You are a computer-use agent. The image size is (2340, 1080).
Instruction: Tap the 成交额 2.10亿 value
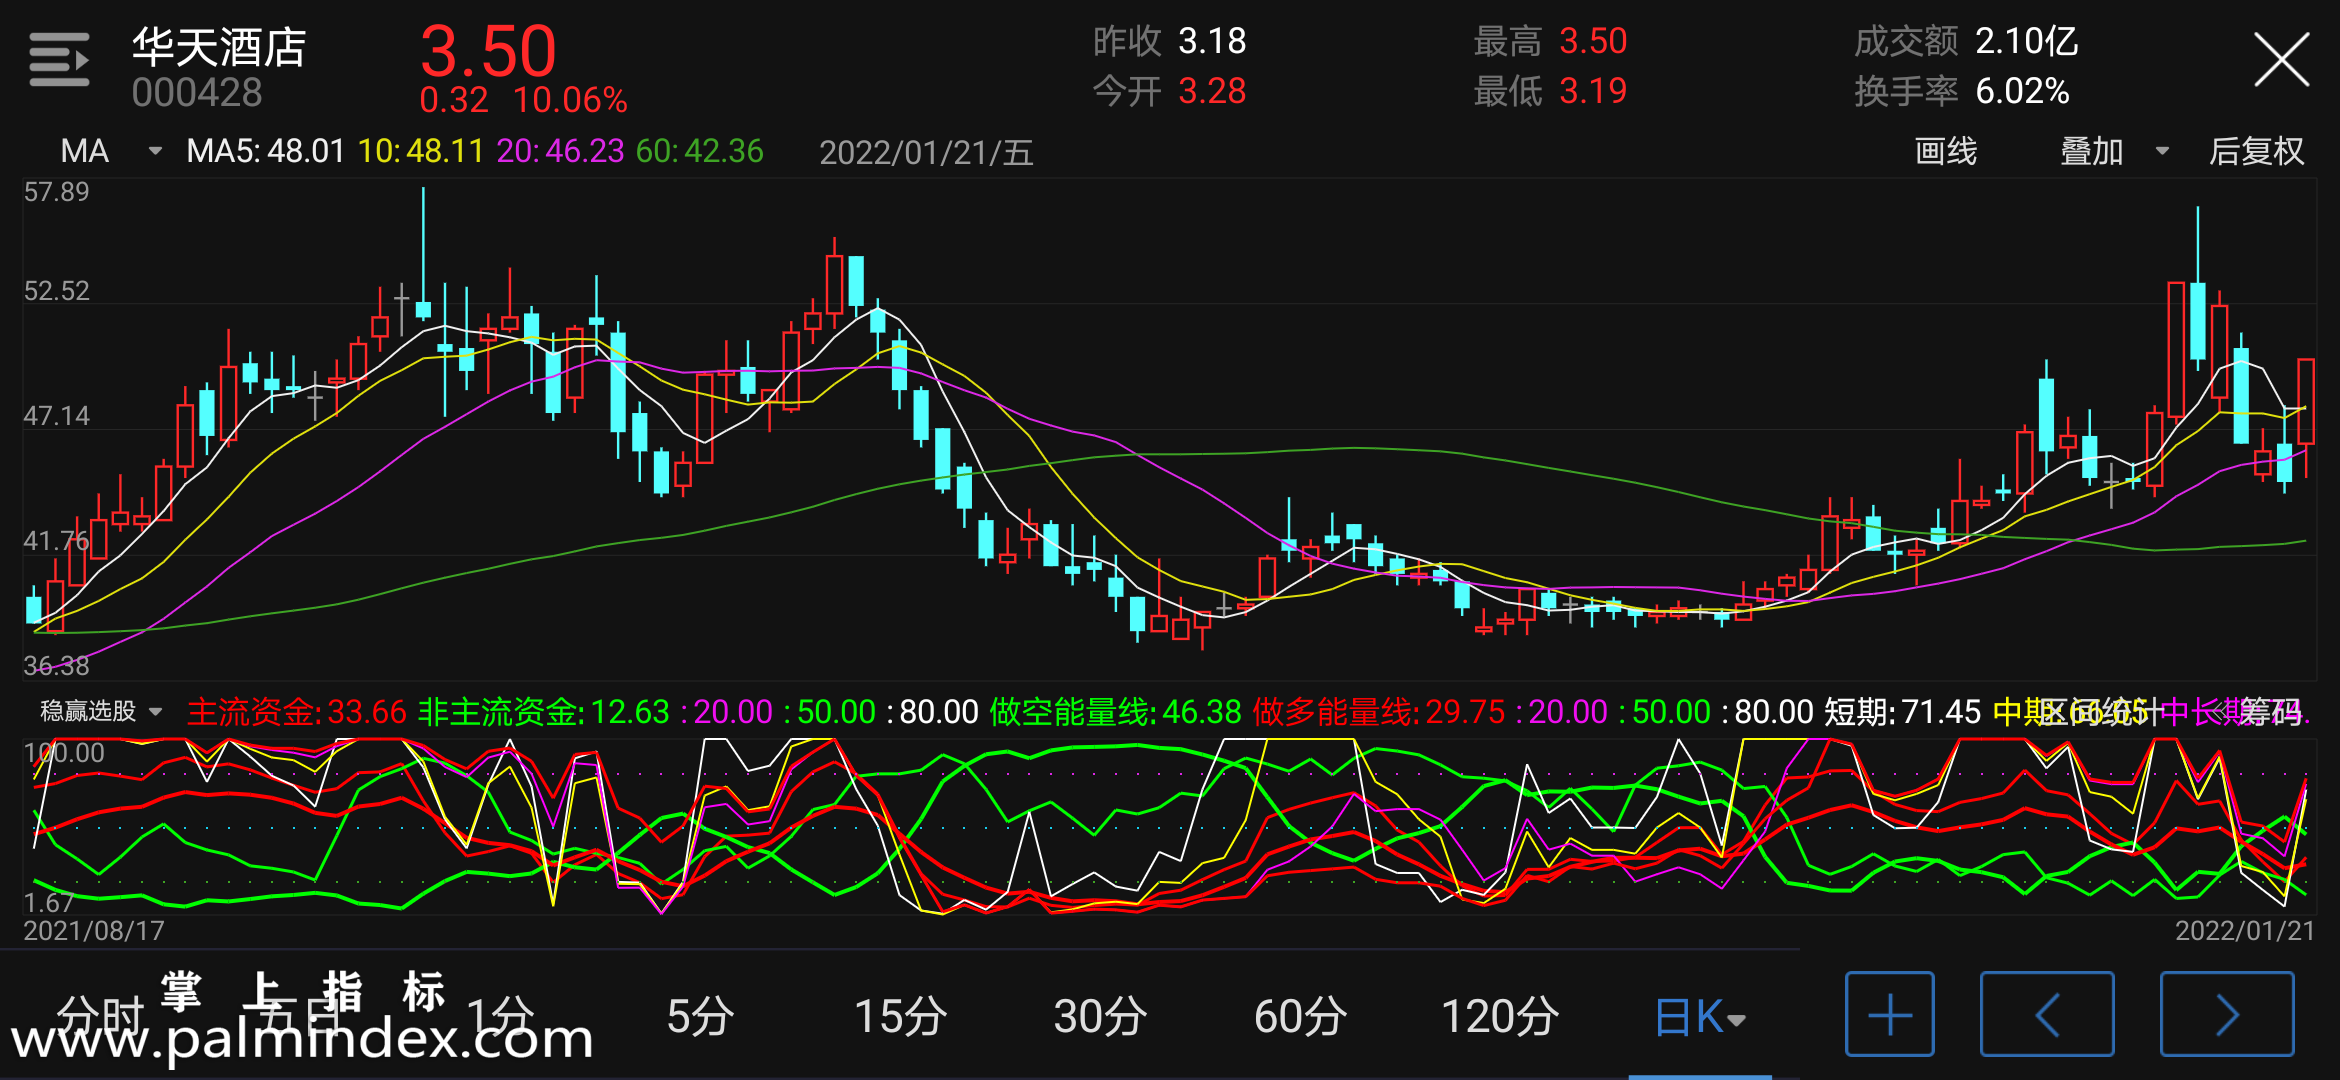[1966, 41]
